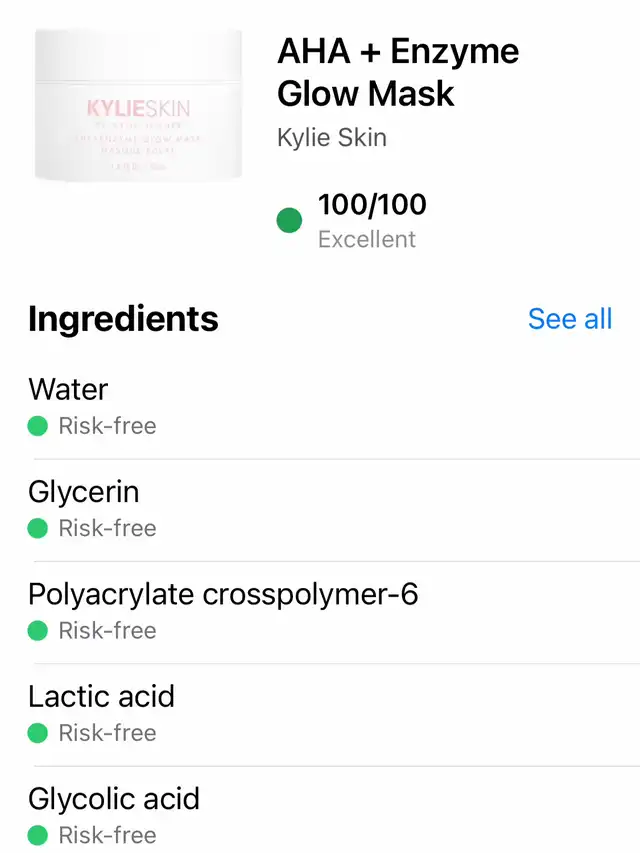Tap the green risk dot under Glycerin
The width and height of the screenshot is (640, 853).
38,528
